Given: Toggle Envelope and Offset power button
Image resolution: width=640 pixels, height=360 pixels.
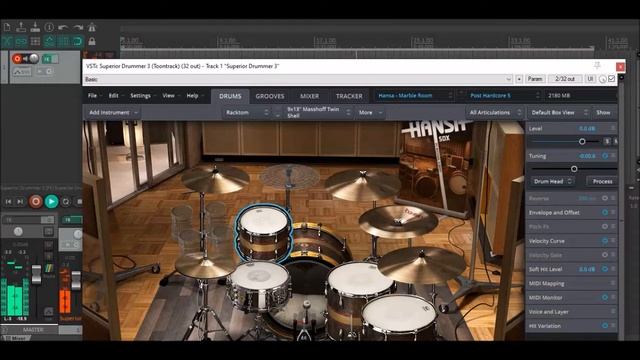Looking at the screenshot, I should pos(605,212).
